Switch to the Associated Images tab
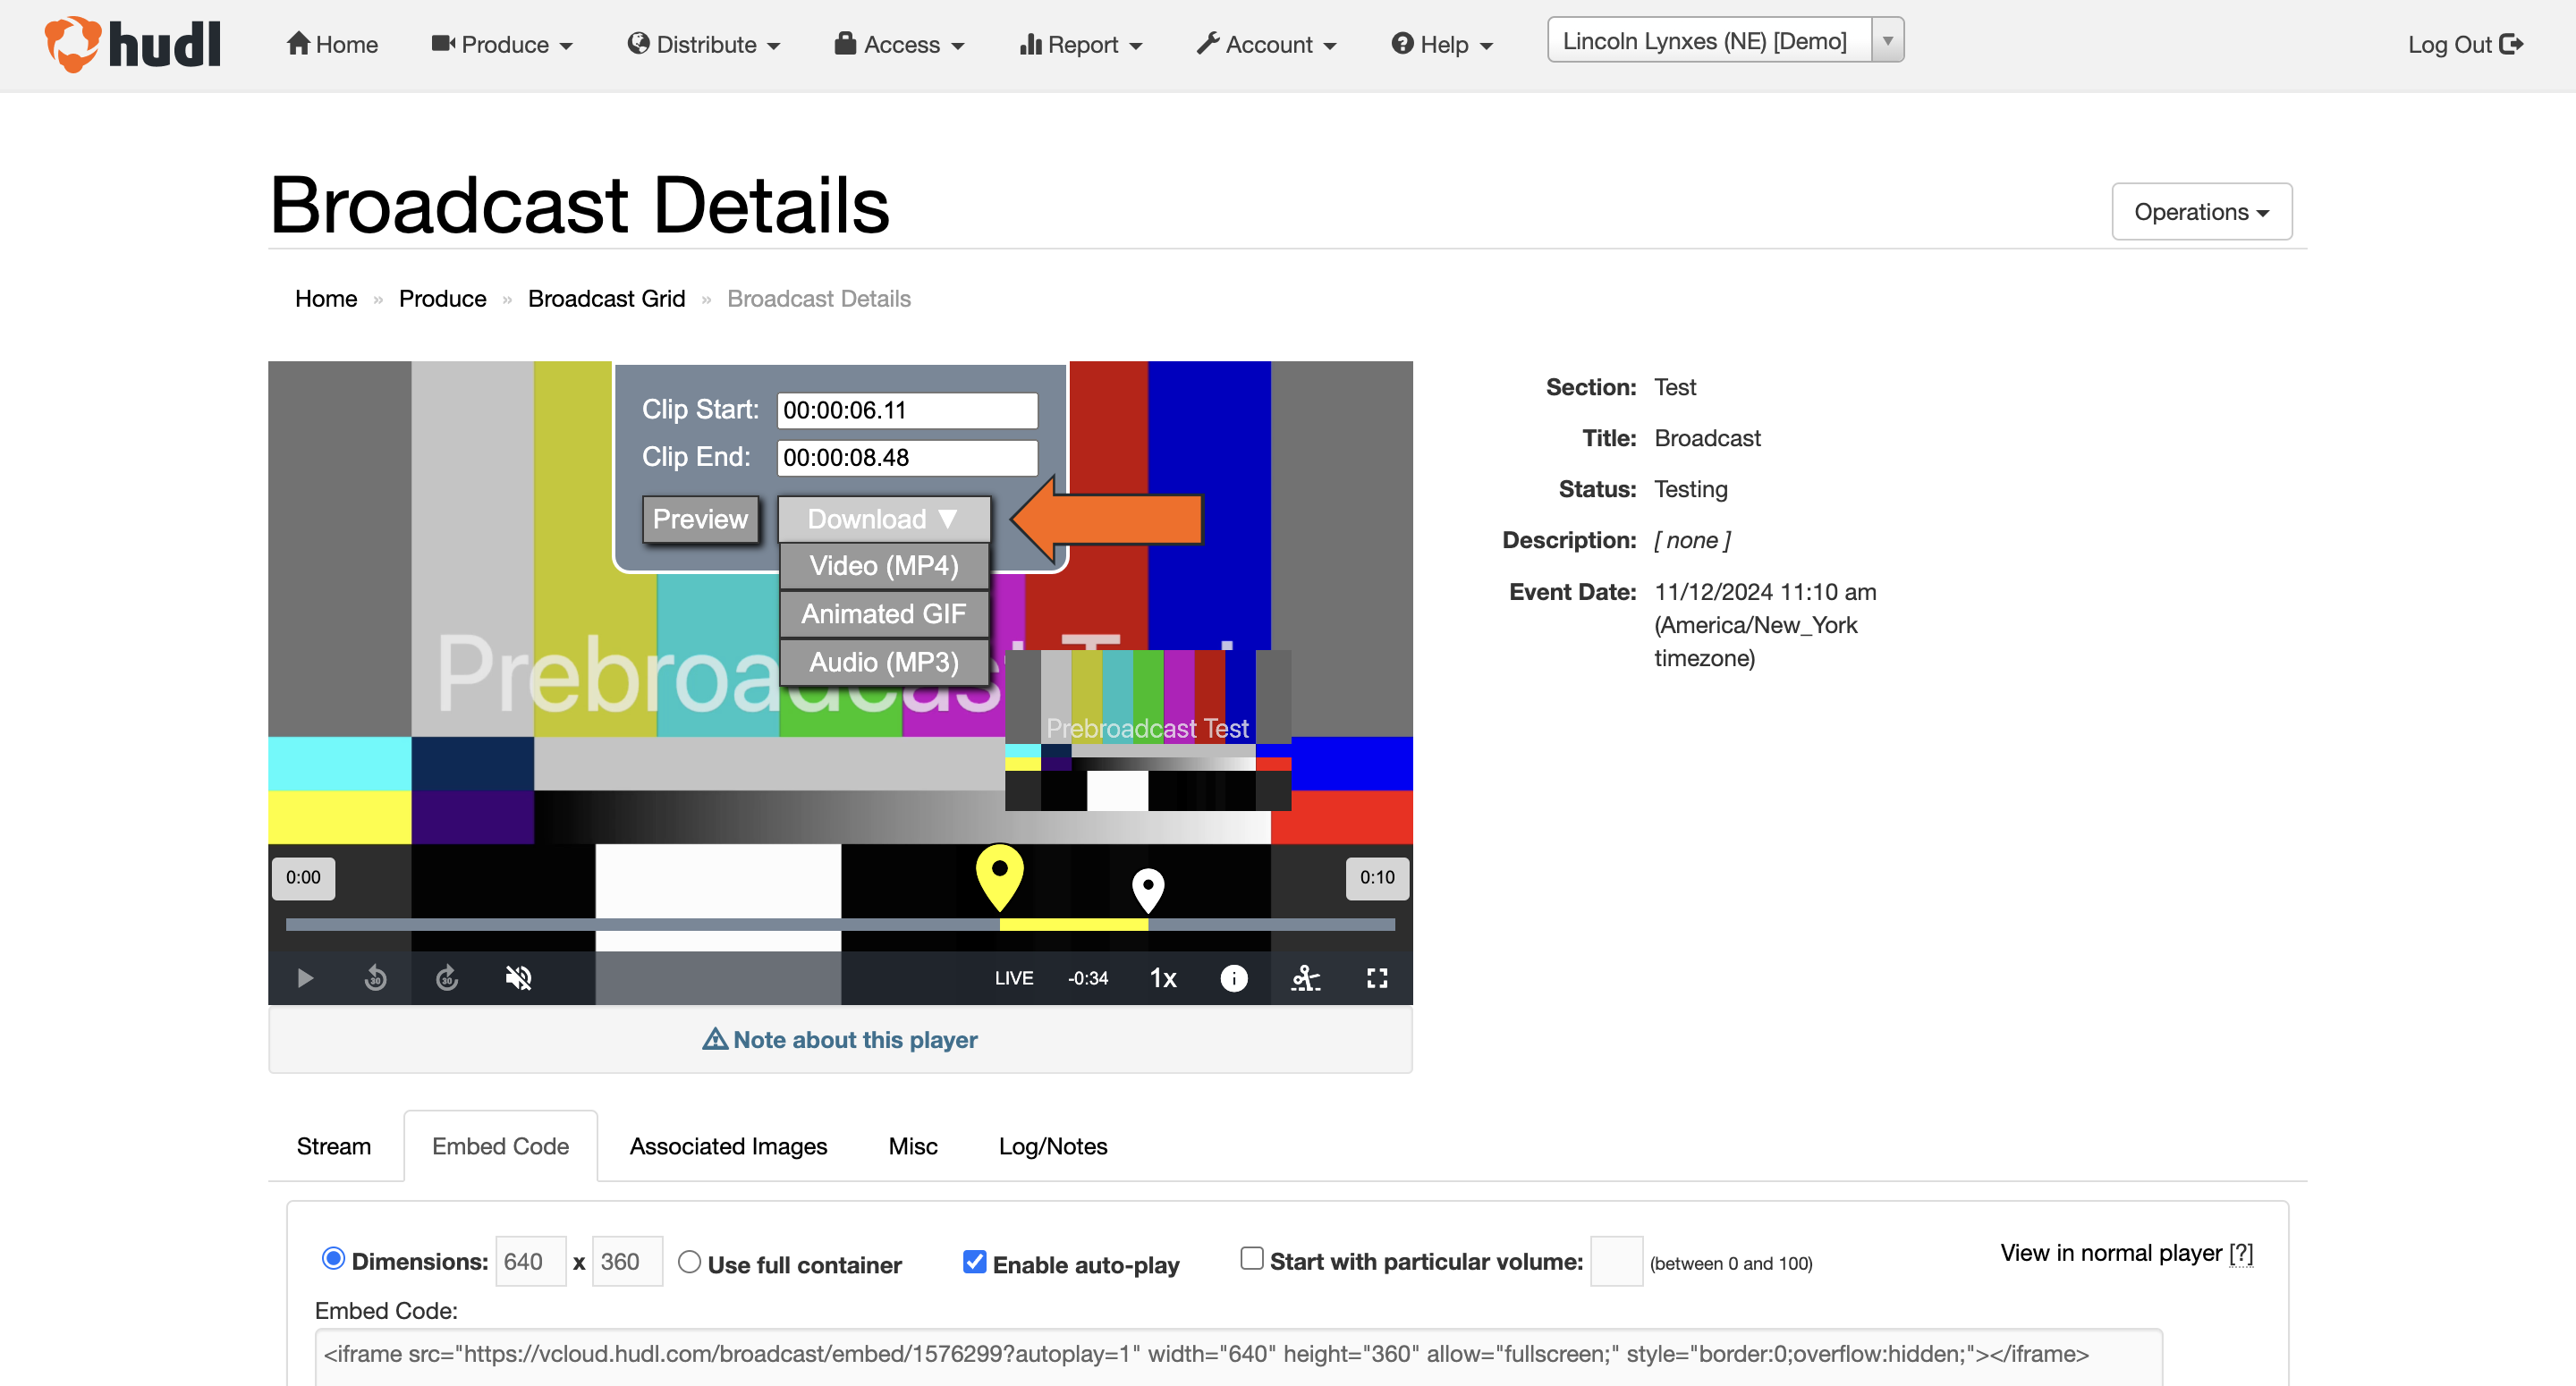The width and height of the screenshot is (2576, 1386). pos(728,1146)
